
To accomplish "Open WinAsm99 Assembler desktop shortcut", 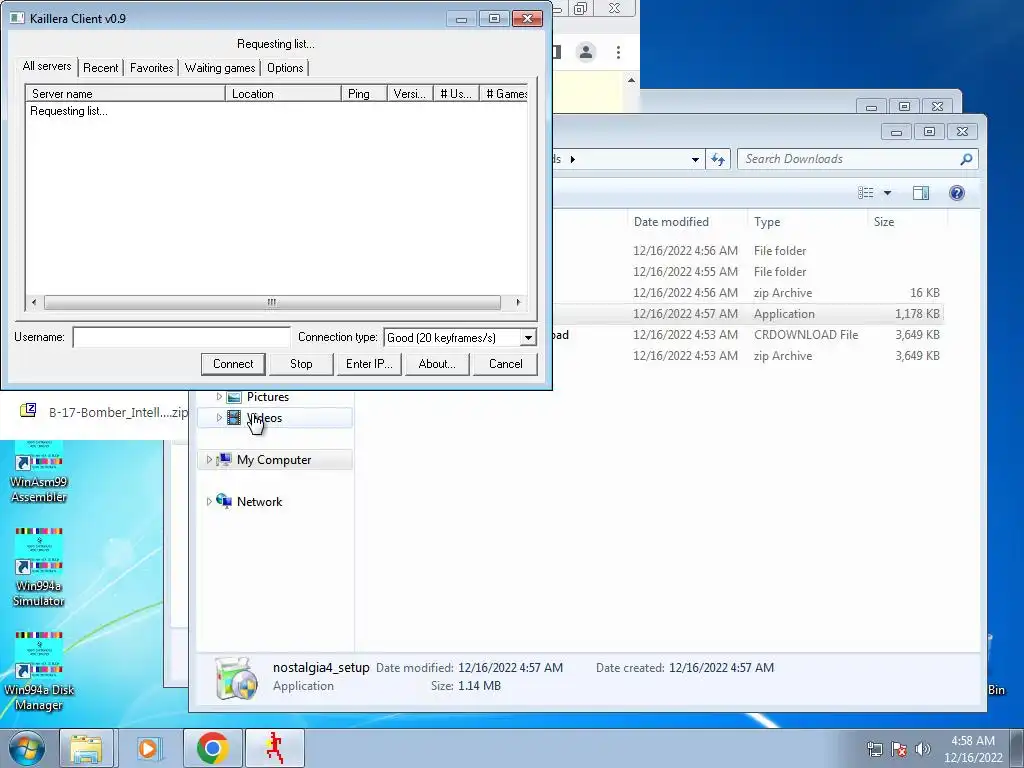I will click(x=39, y=472).
